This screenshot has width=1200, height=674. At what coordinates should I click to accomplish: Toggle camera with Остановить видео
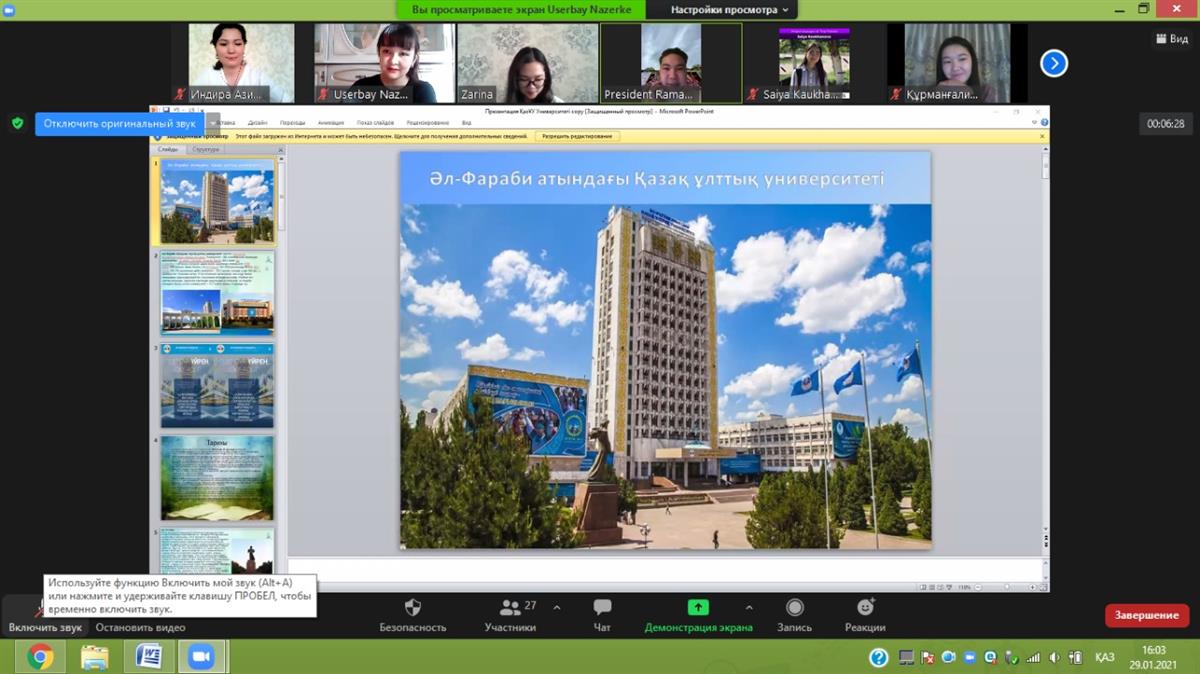140,627
